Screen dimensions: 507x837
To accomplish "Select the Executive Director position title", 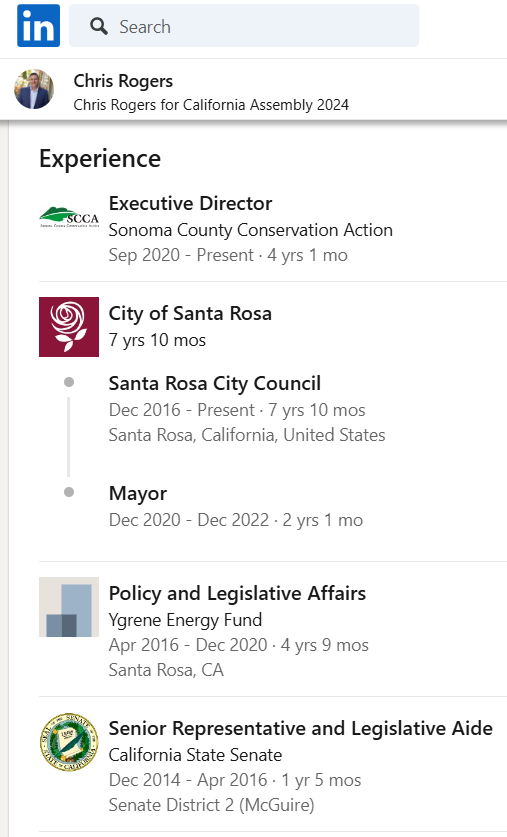I will 191,203.
